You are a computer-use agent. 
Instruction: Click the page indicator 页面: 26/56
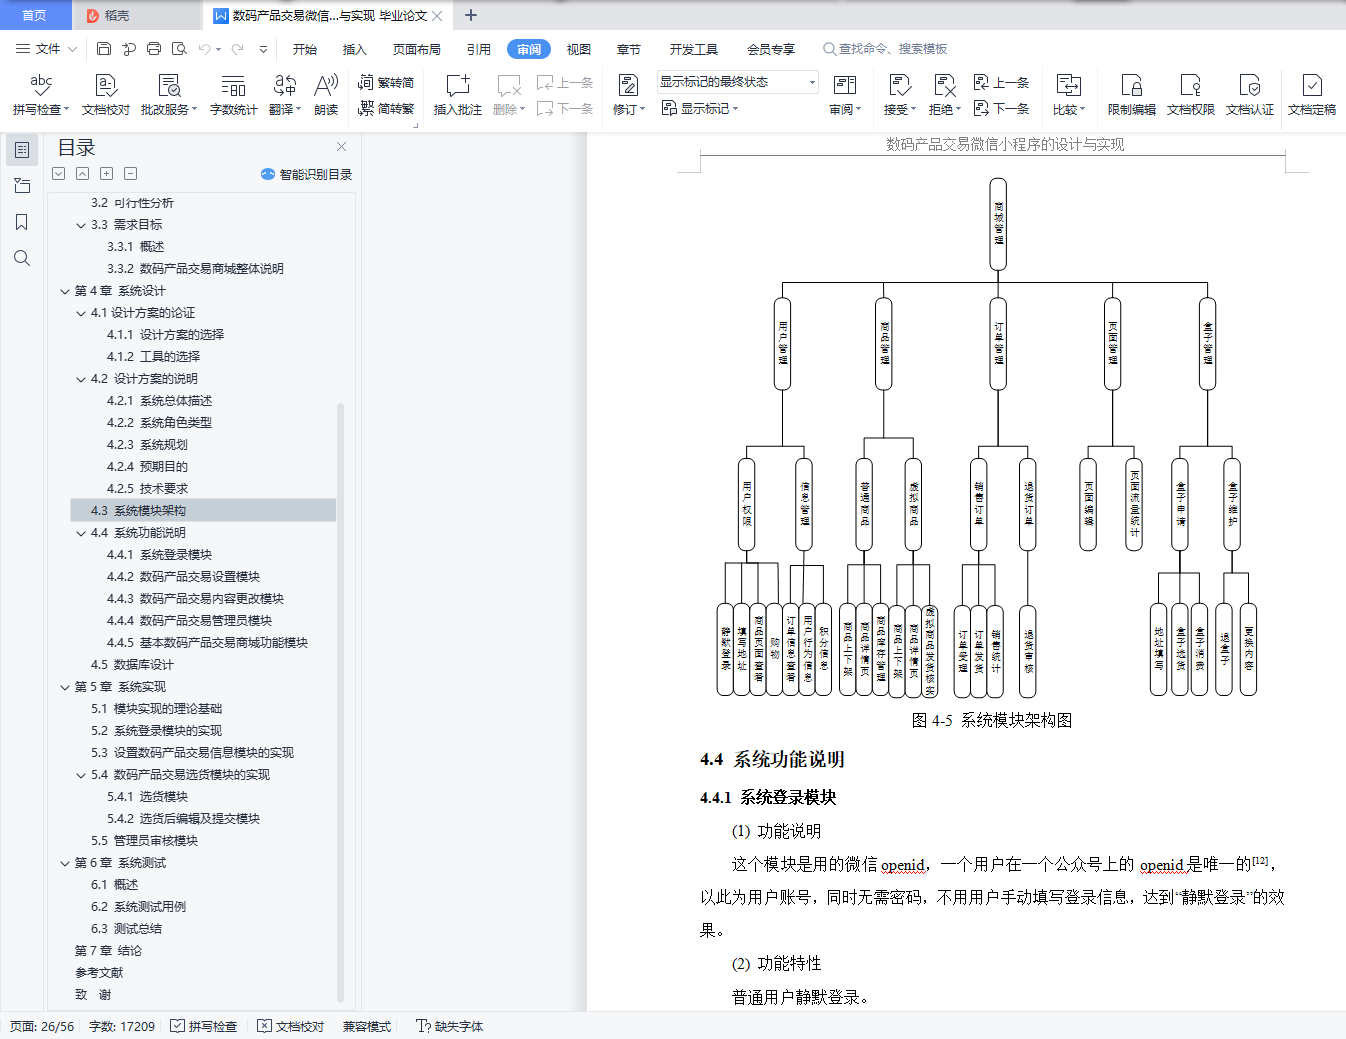[42, 1026]
